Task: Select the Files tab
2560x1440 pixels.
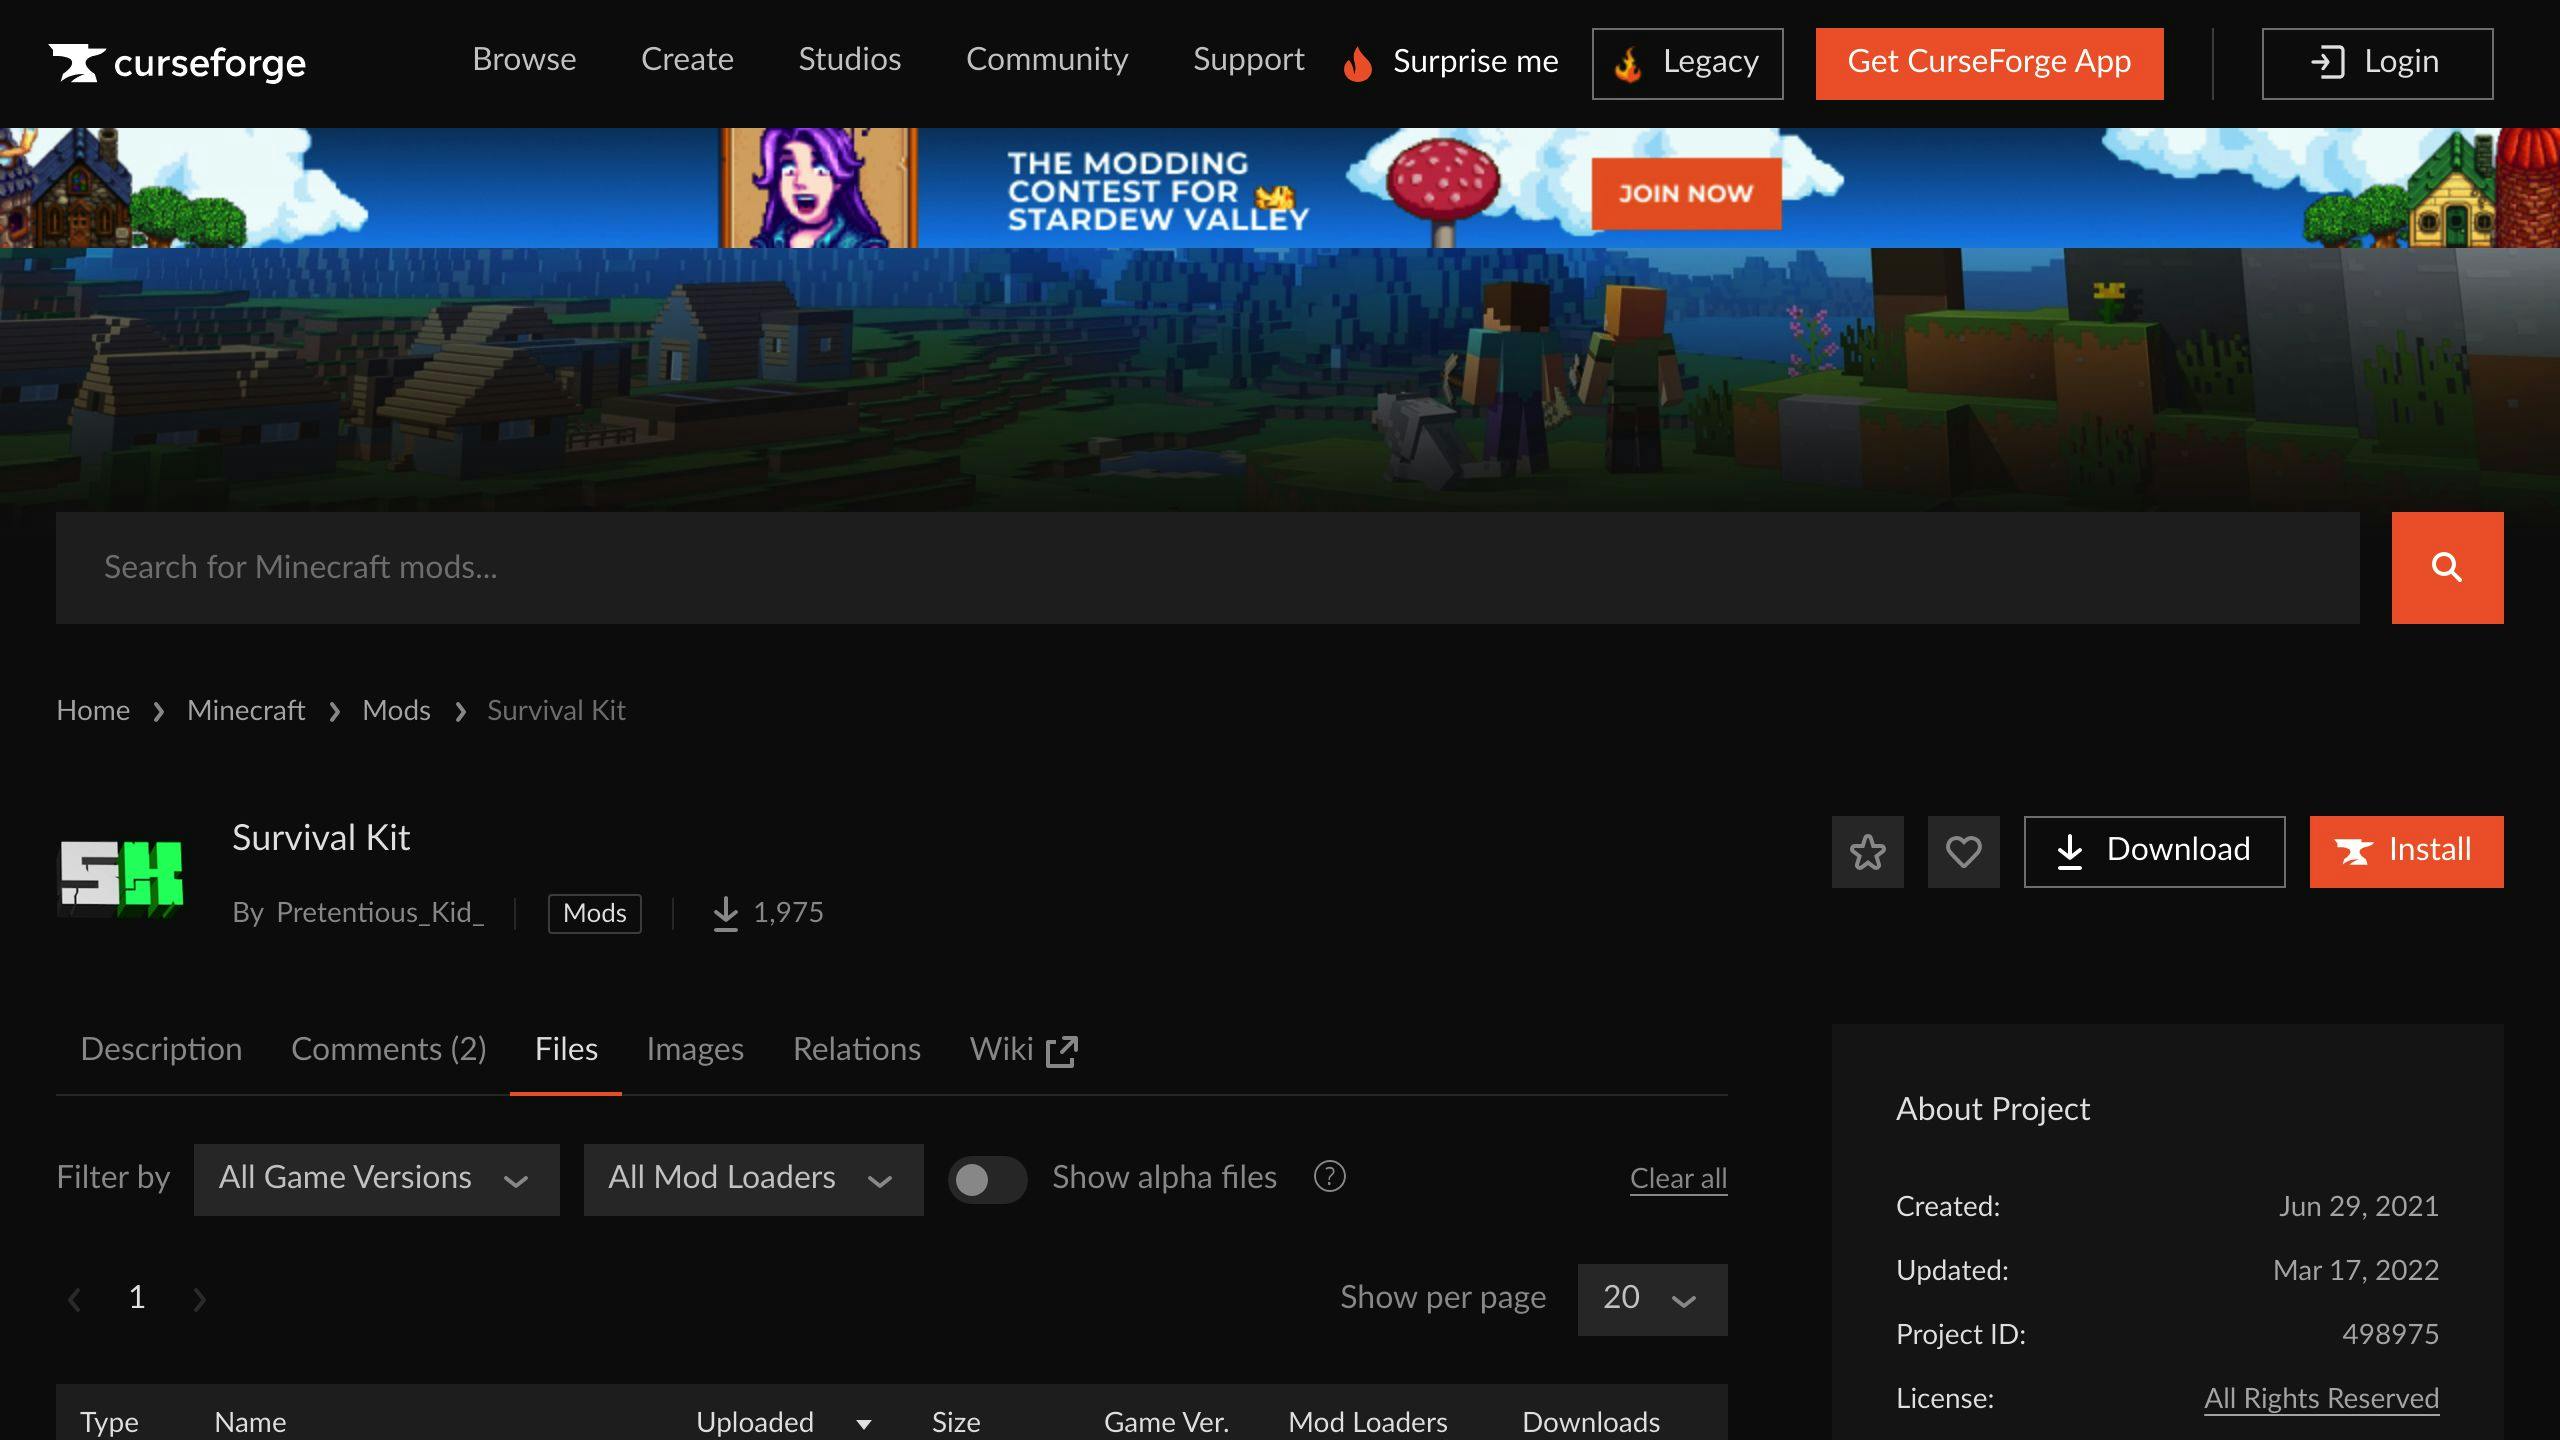Action: [566, 1050]
